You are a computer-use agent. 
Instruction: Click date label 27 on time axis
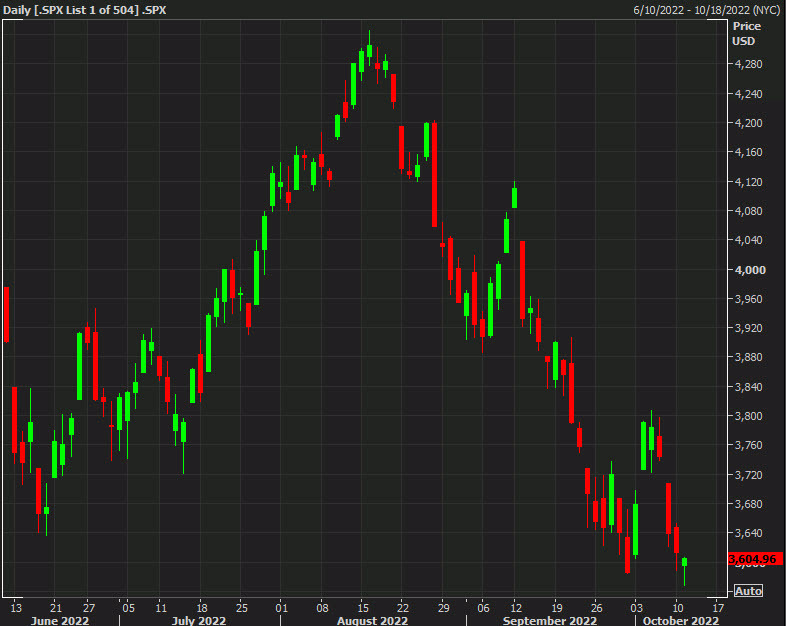[89, 608]
